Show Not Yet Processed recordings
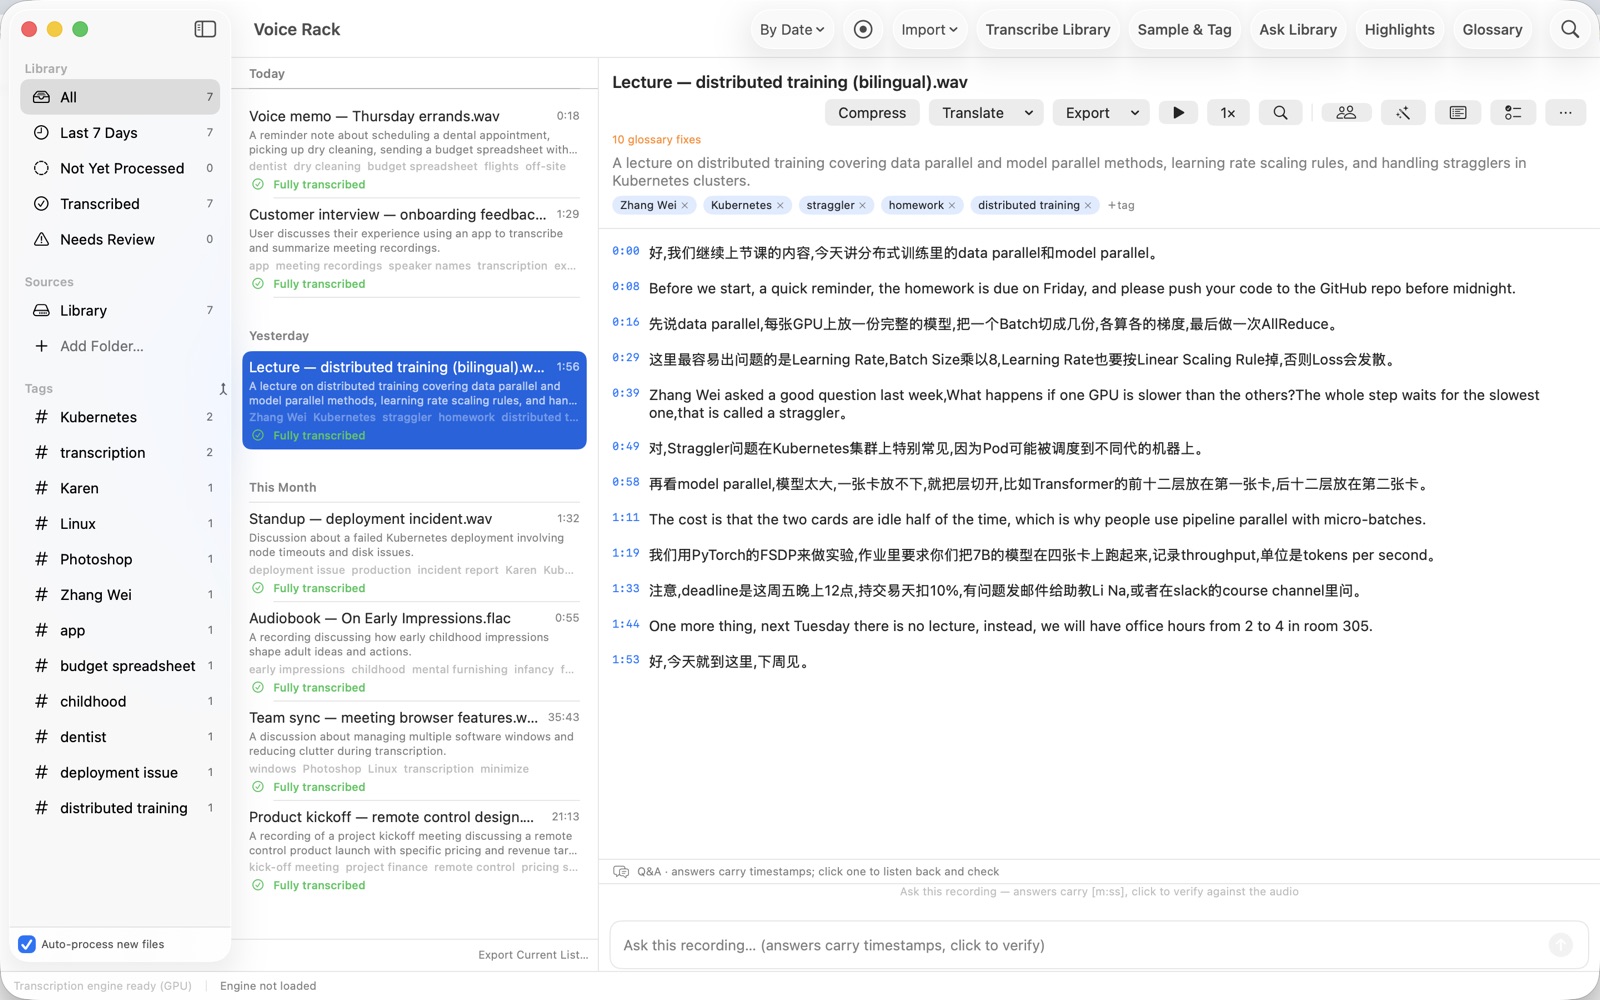The height and width of the screenshot is (1000, 1600). pos(120,168)
